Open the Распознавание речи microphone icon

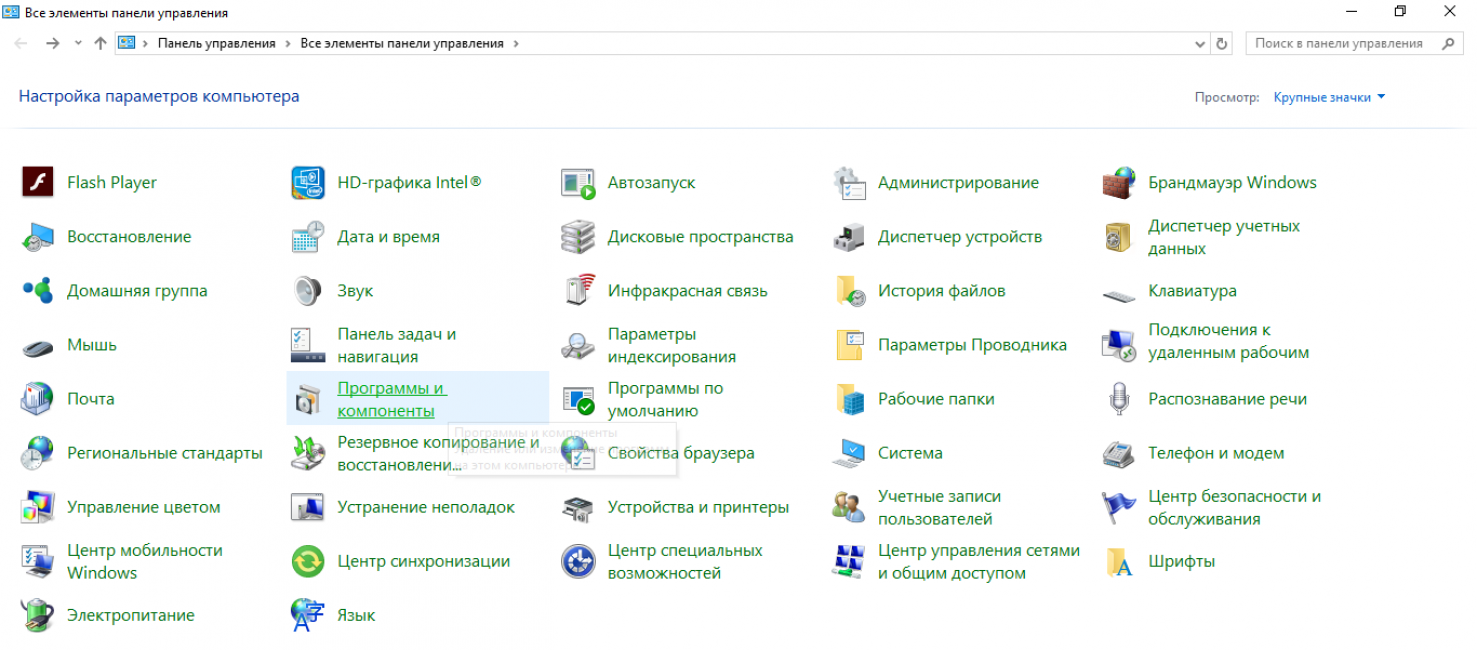point(1118,399)
